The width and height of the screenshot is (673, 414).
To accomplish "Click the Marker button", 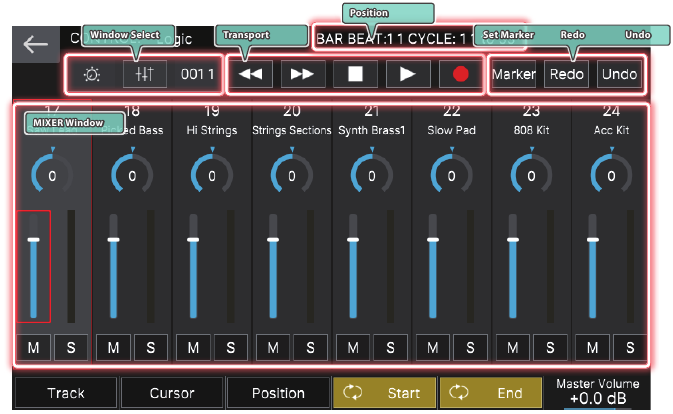I will coord(513,74).
